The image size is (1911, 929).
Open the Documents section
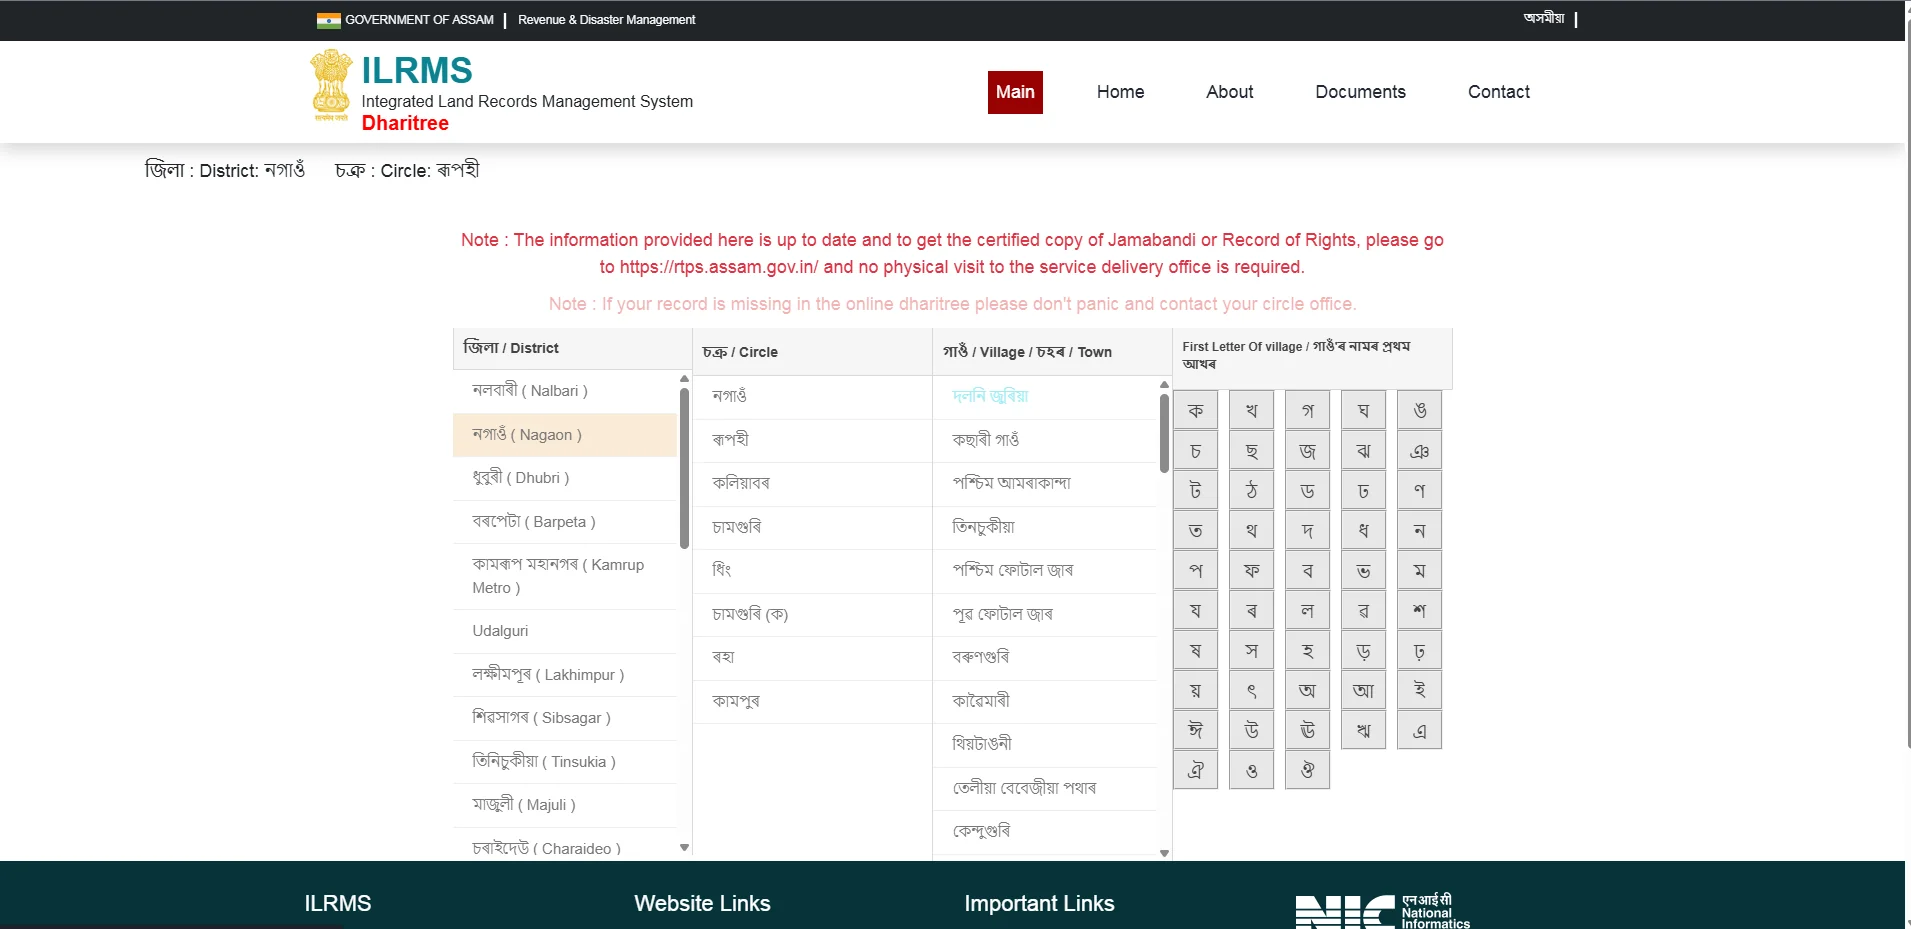click(1360, 91)
